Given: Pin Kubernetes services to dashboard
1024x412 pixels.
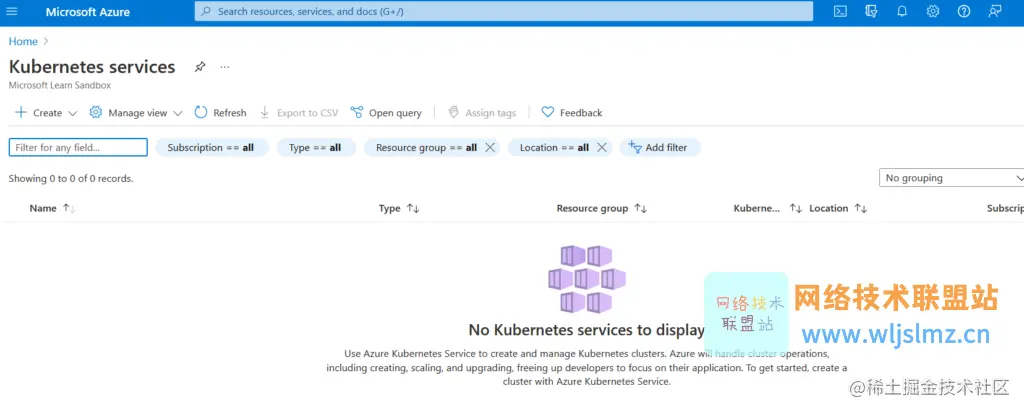Looking at the screenshot, I should [200, 67].
